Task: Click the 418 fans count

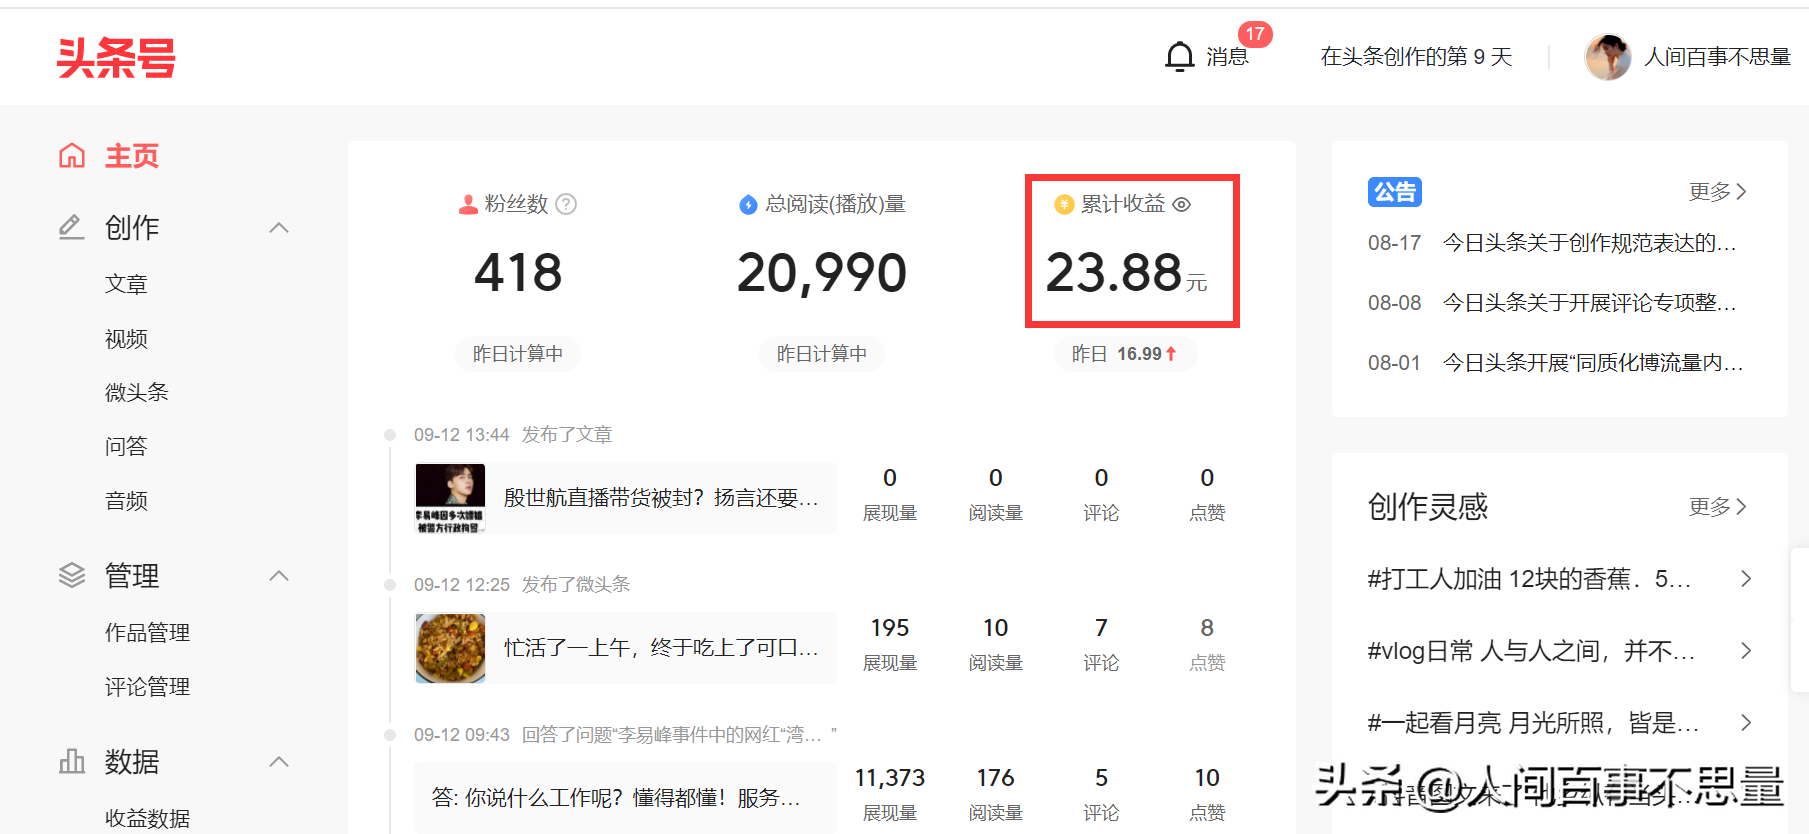Action: pyautogui.click(x=518, y=272)
